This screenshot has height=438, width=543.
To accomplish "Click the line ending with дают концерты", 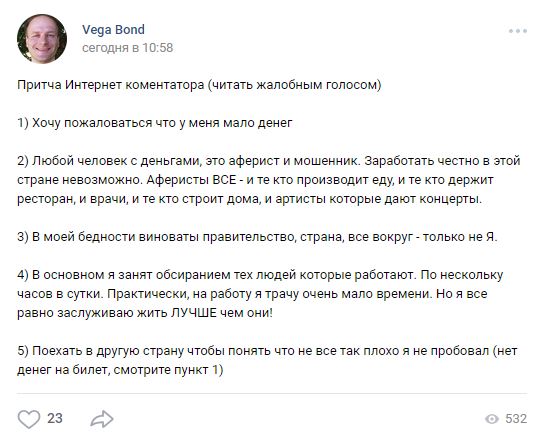I will pyautogui.click(x=249, y=199).
